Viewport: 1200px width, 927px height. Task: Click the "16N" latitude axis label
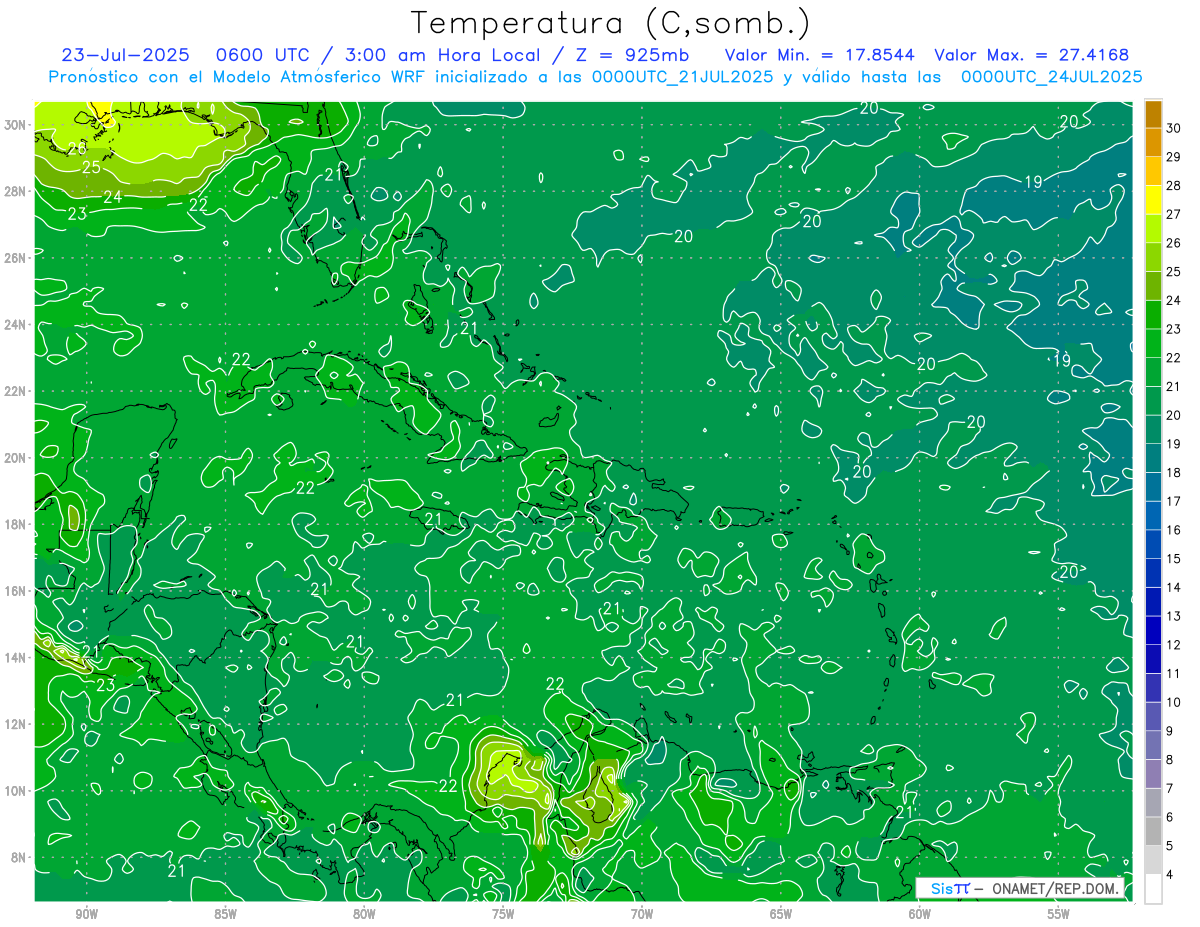pos(17,591)
